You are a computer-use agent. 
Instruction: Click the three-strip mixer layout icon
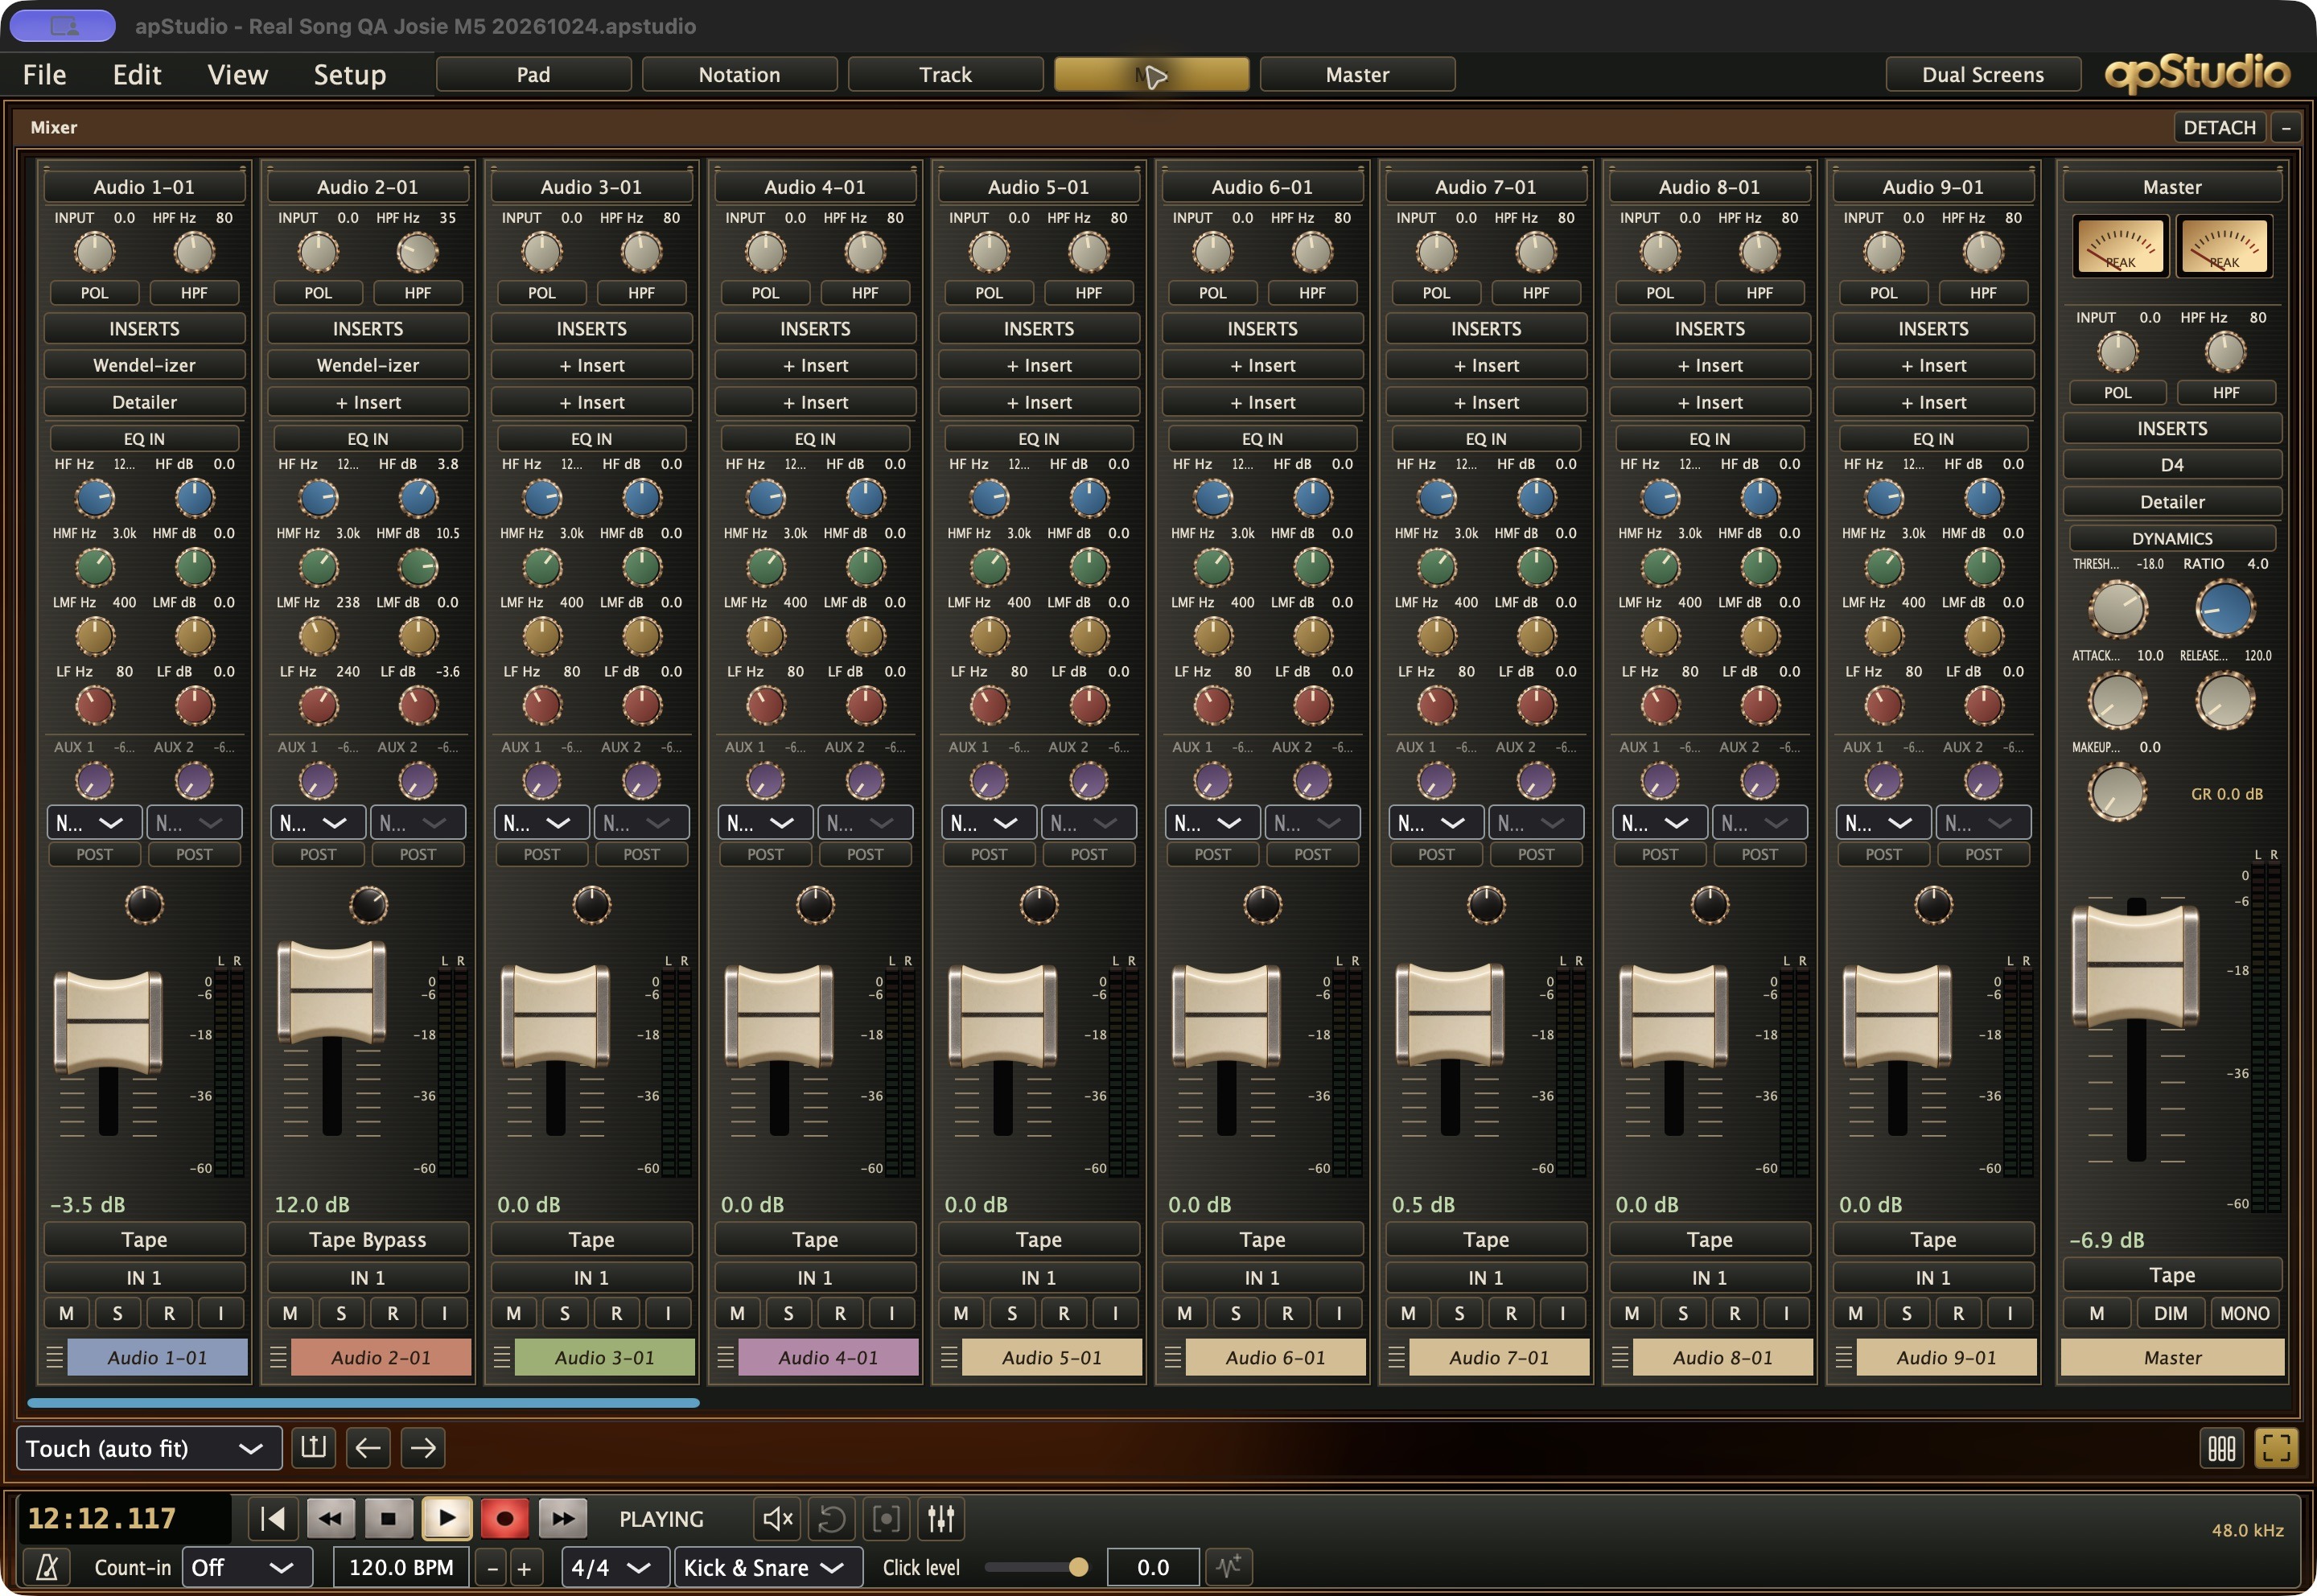pyautogui.click(x=2221, y=1448)
